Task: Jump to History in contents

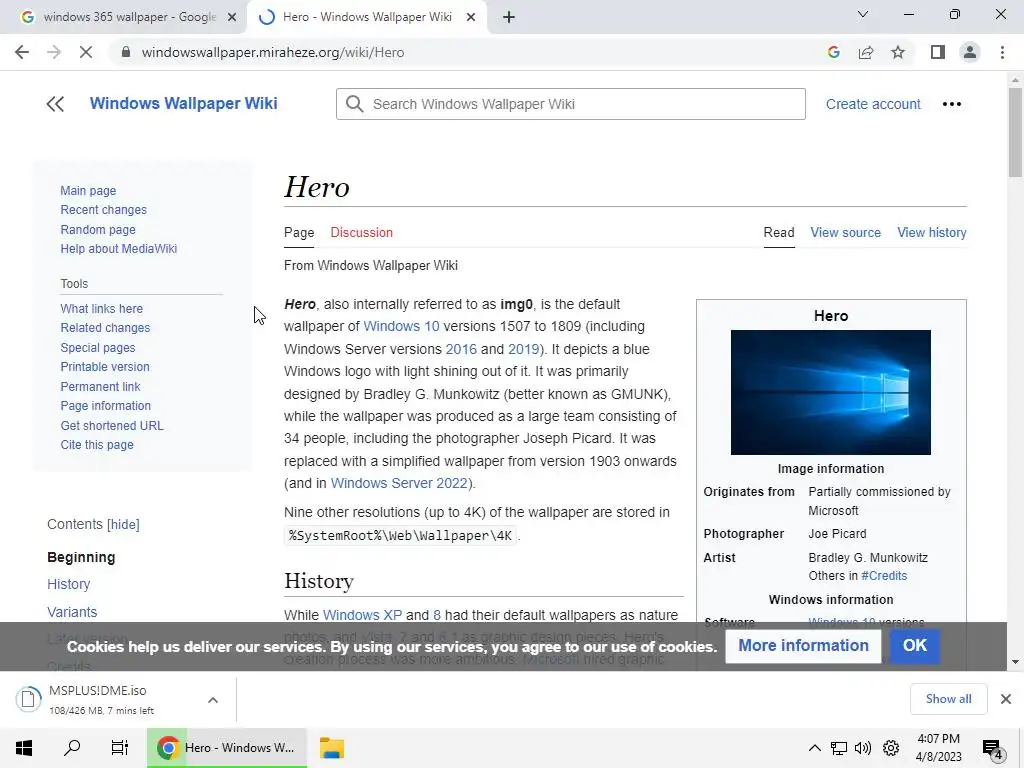Action: point(69,584)
